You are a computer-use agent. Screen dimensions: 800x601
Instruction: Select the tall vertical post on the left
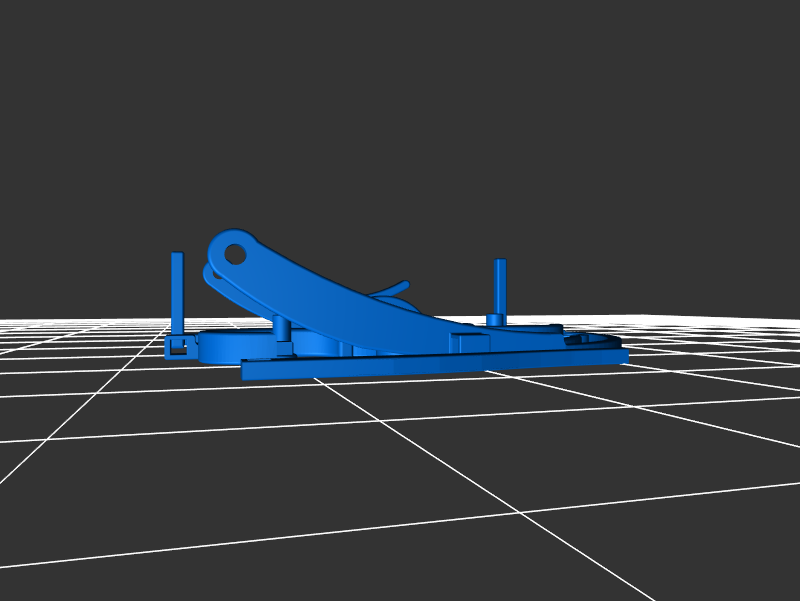point(177,295)
